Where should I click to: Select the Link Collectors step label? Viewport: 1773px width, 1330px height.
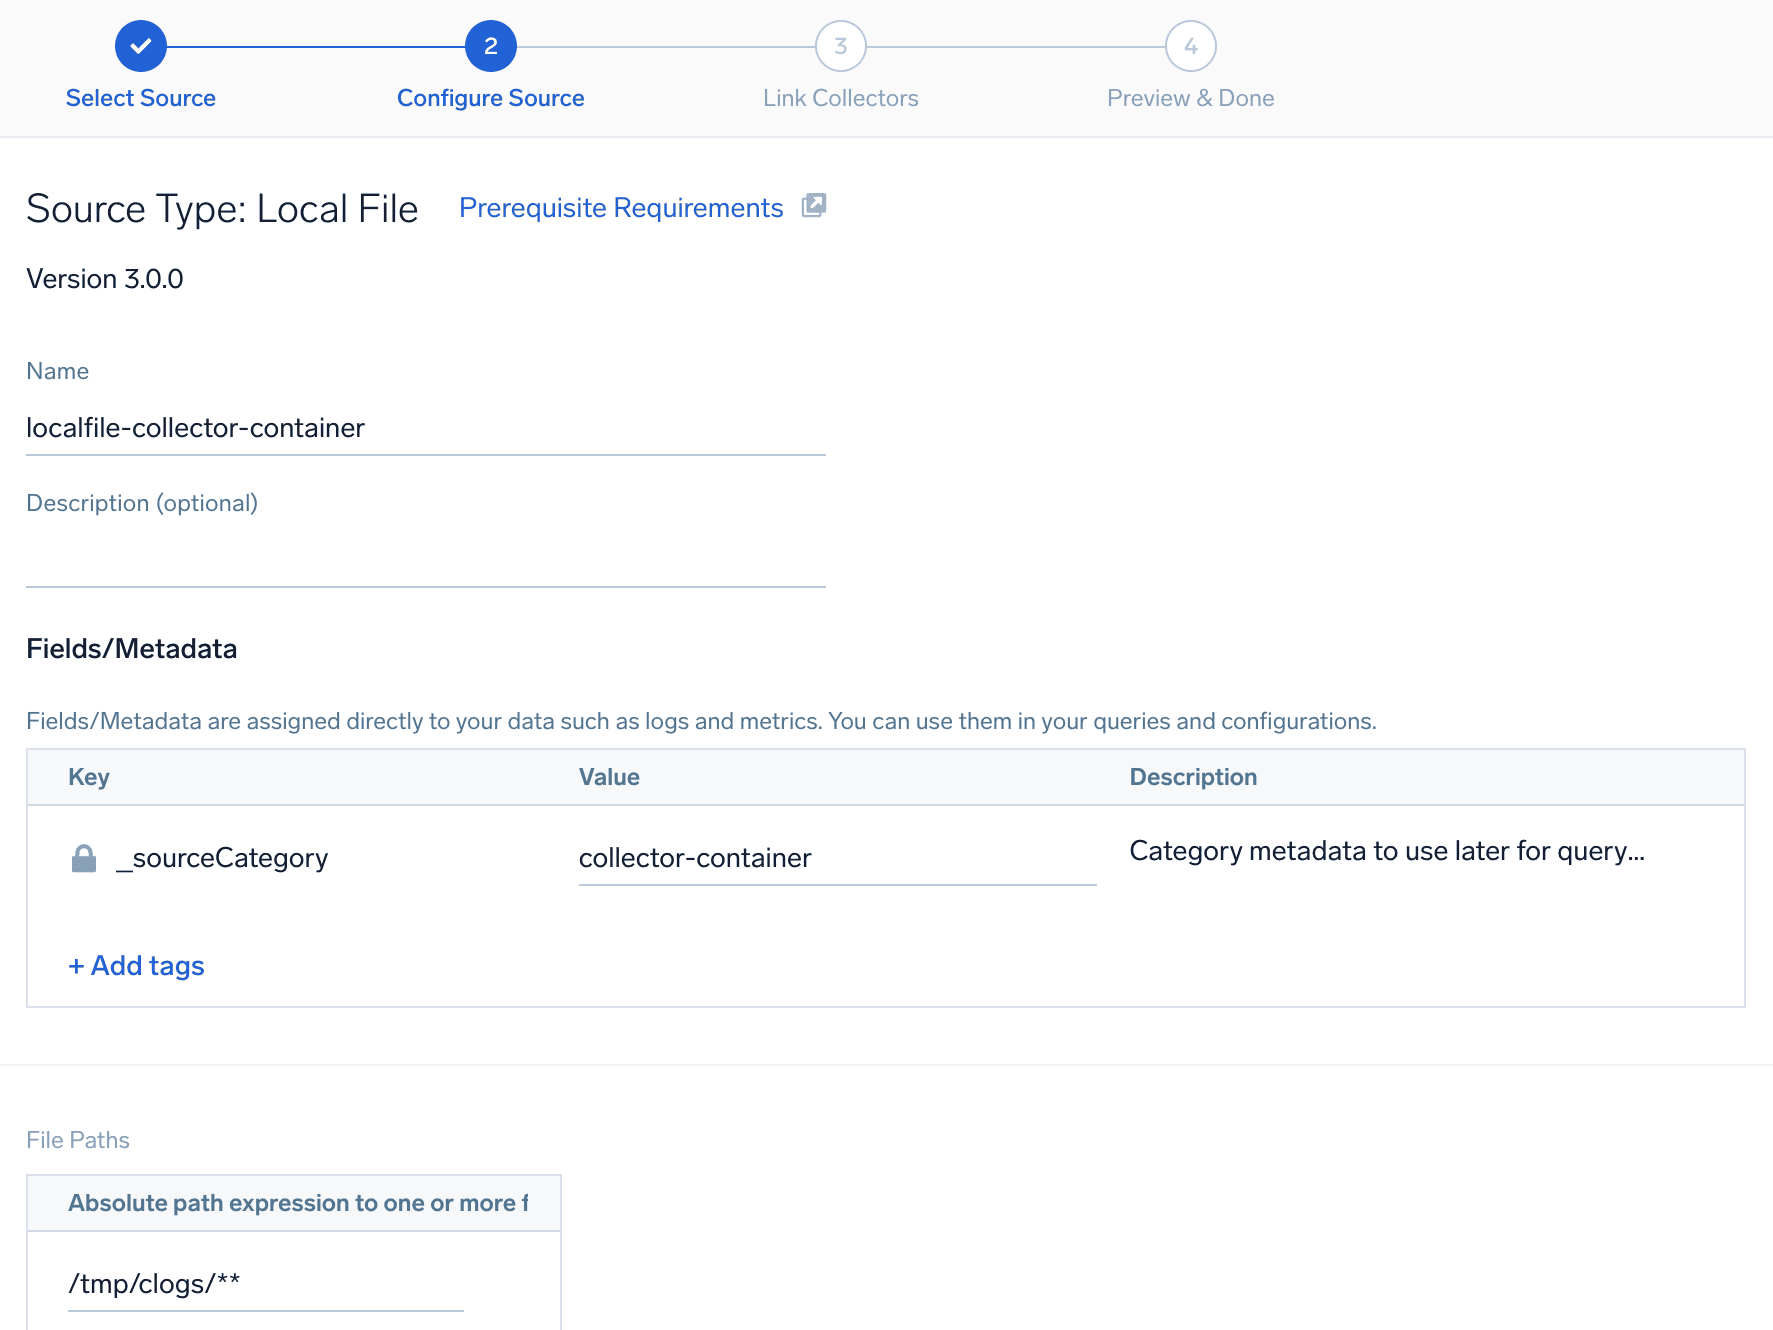coord(840,97)
